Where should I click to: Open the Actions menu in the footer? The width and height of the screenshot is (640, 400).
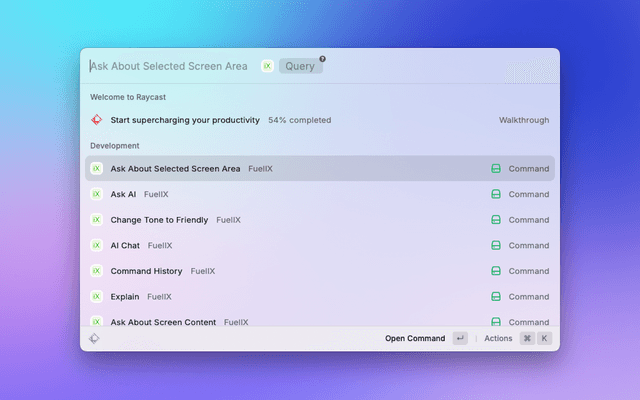[498, 339]
